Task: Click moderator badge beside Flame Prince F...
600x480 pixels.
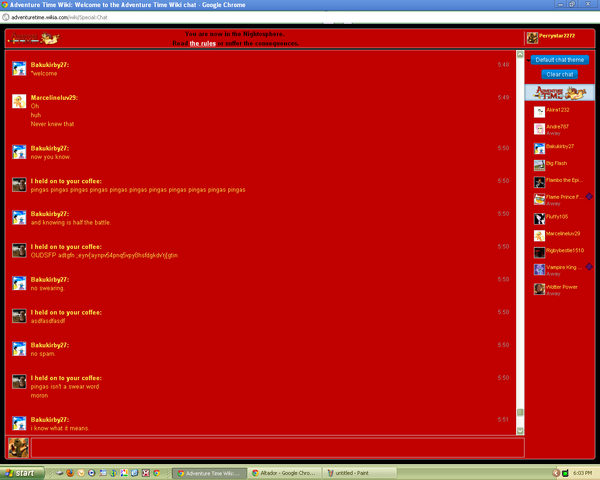Action: 589,196
